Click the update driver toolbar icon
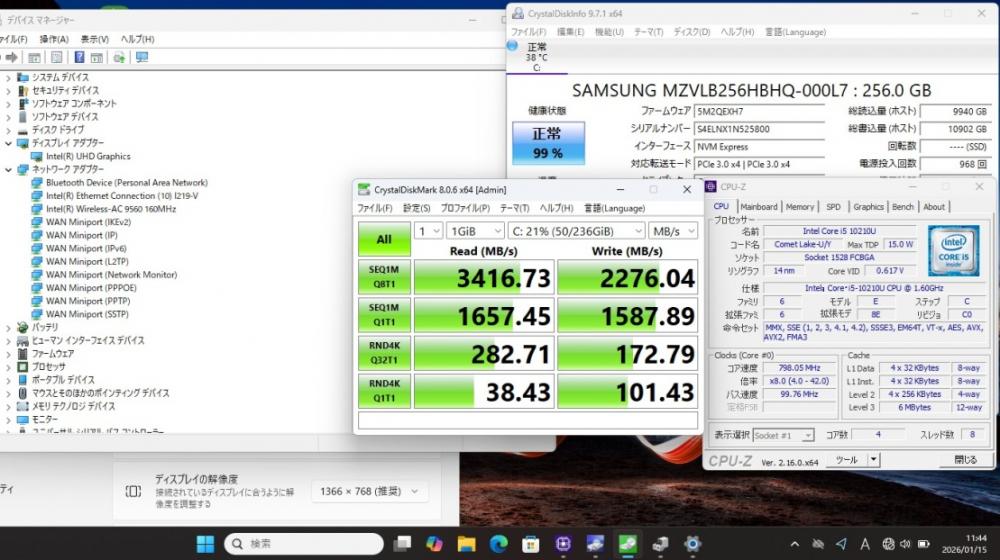Screen dimensions: 1000x560 [119, 58]
